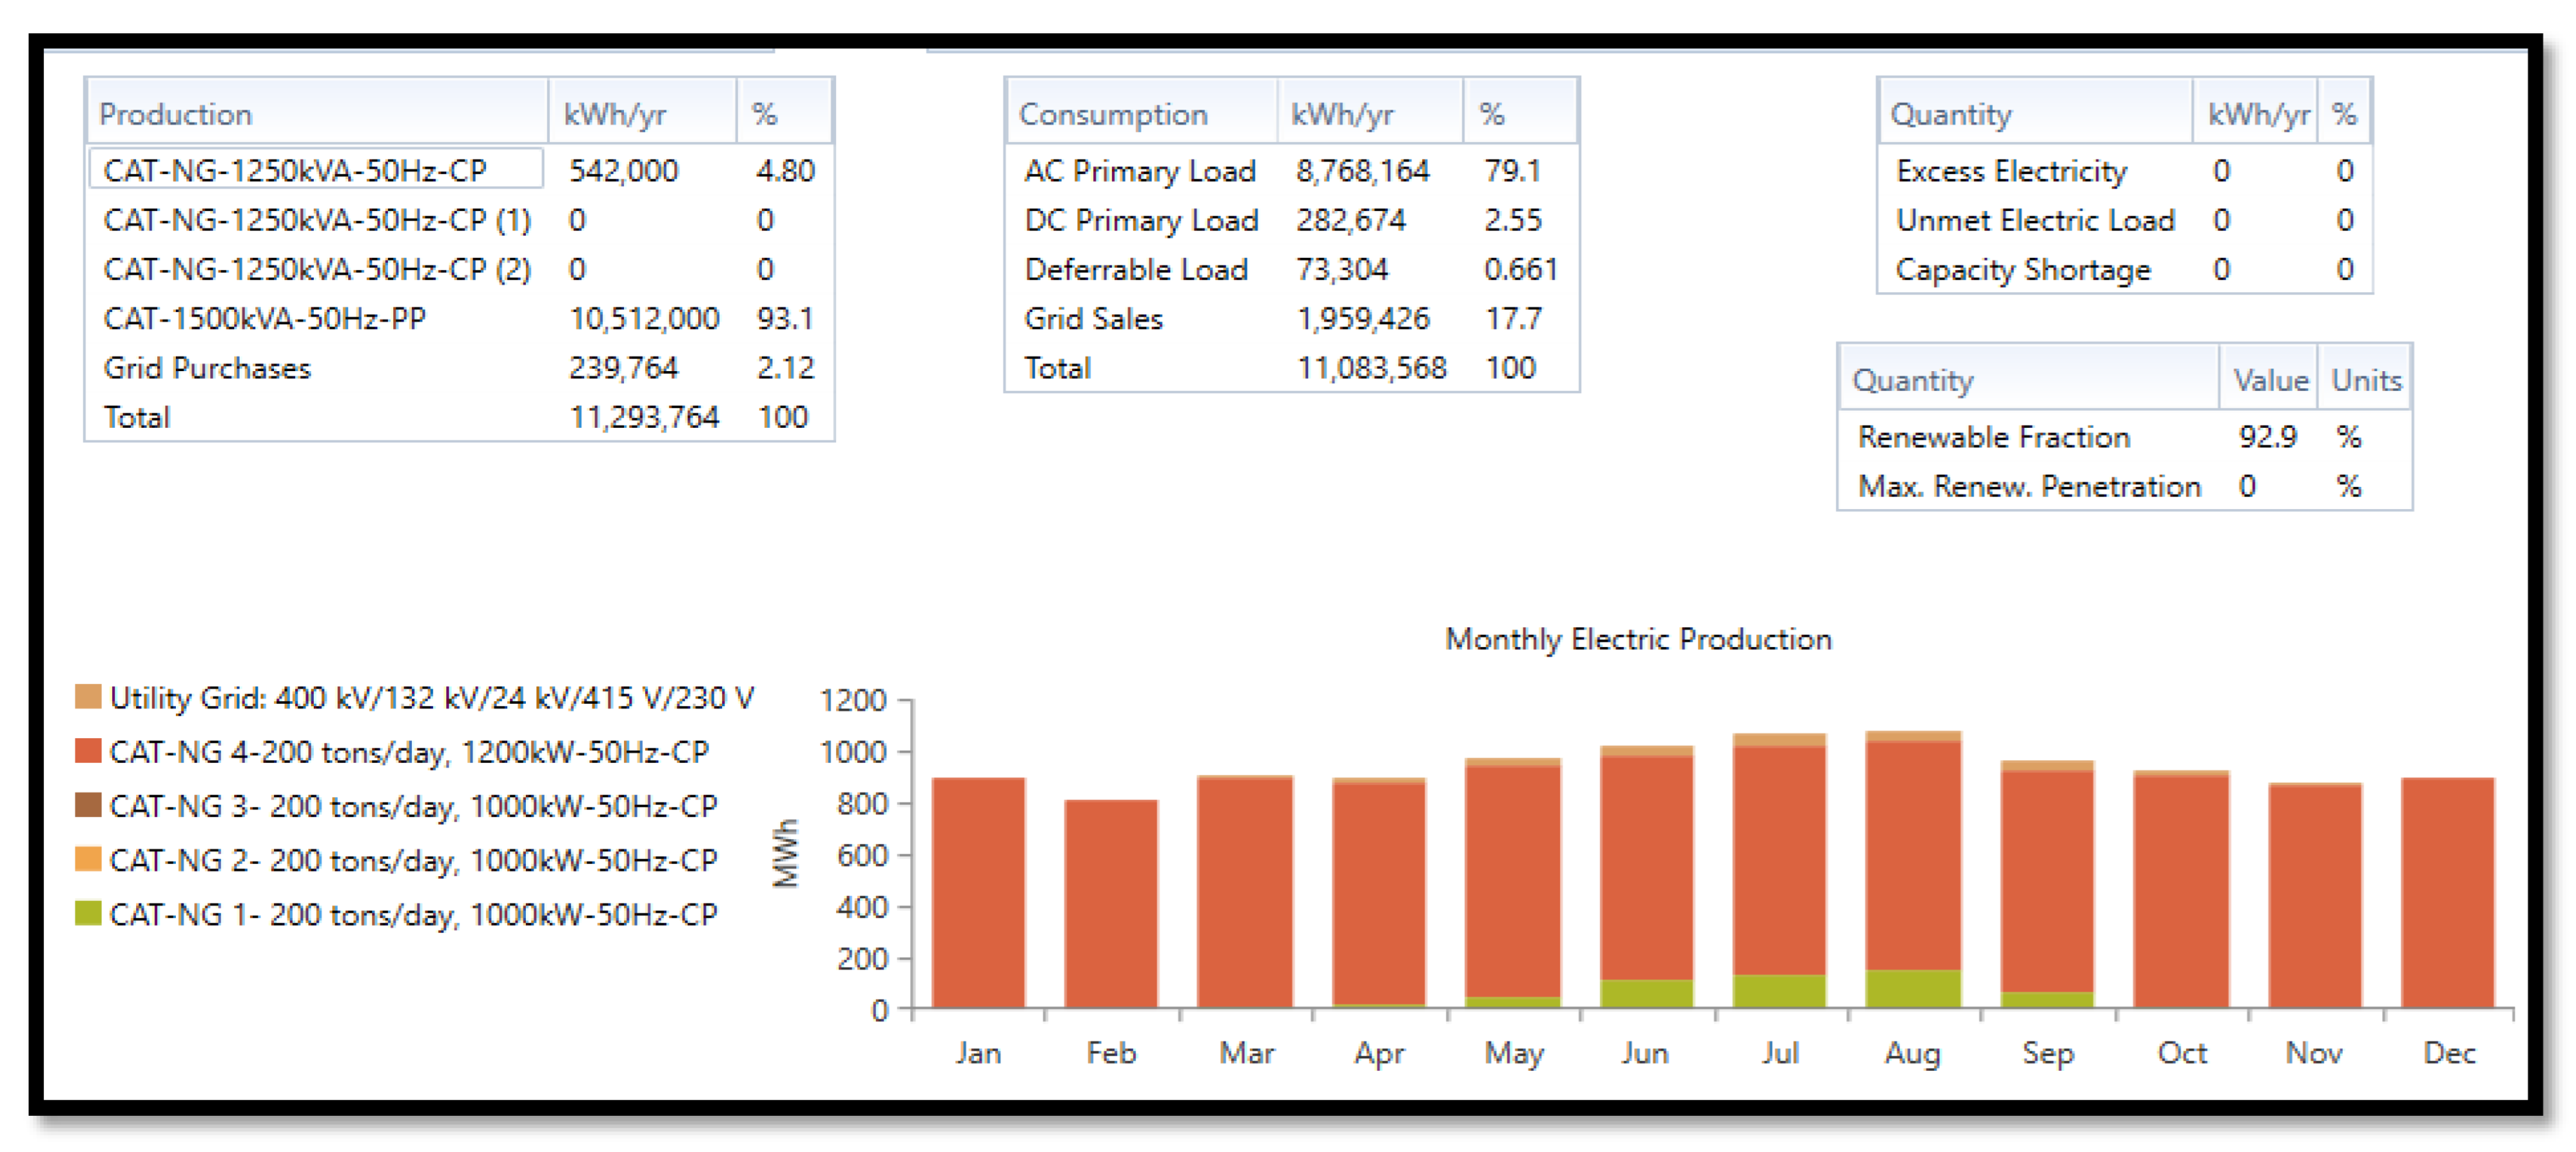Click the Max. Renew. Penetration row
Viewport: 2576px width, 1152px height.
coord(2028,485)
